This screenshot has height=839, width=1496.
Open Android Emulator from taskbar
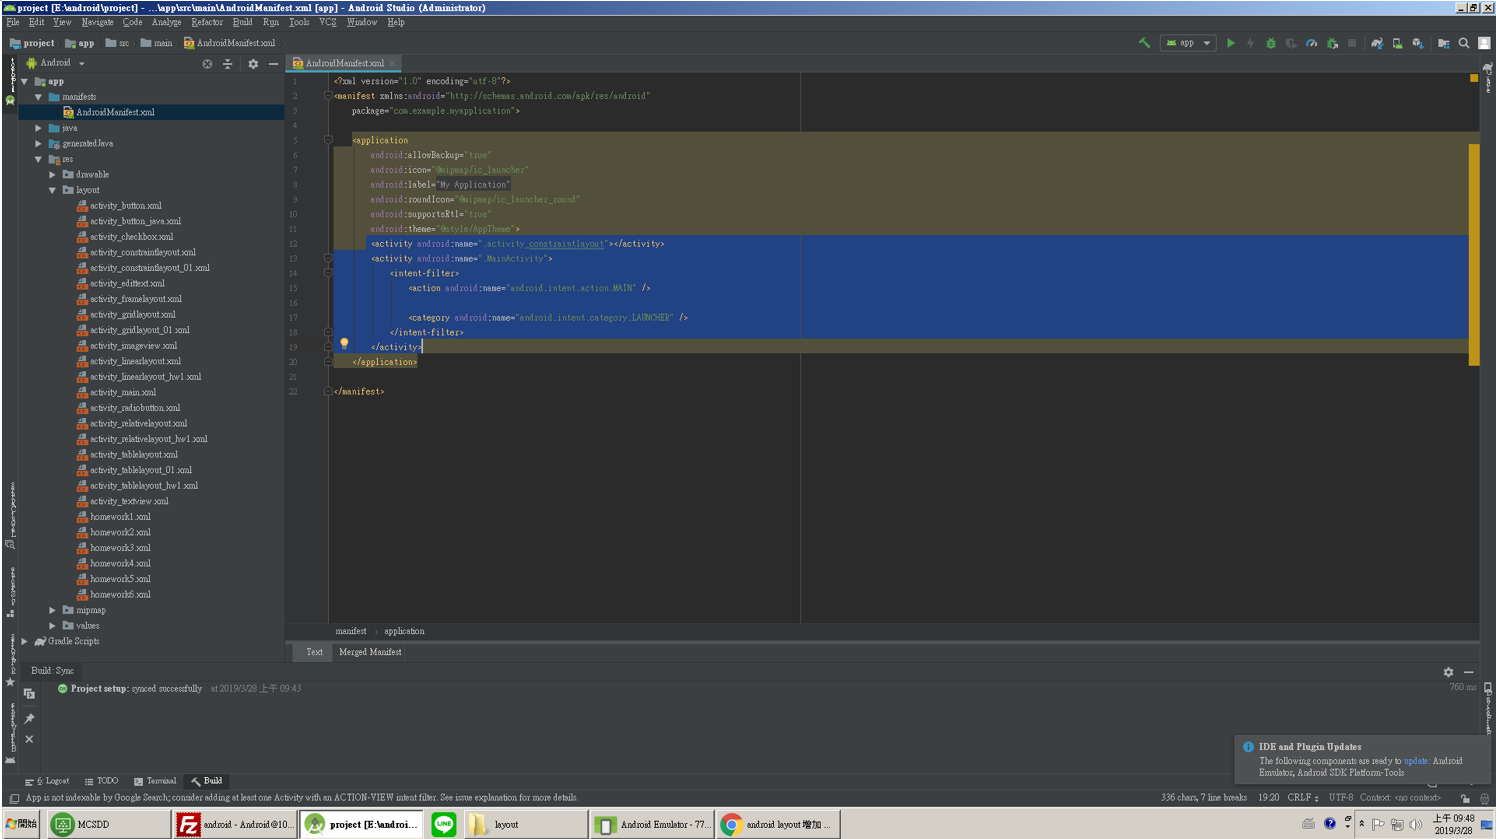653,825
